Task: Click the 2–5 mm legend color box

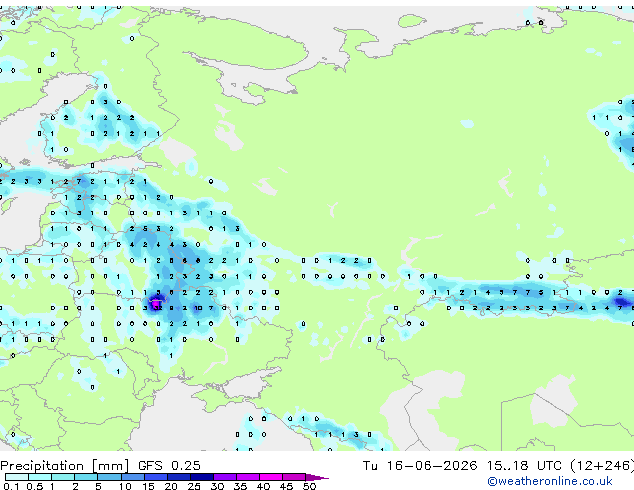Action: coord(86,477)
